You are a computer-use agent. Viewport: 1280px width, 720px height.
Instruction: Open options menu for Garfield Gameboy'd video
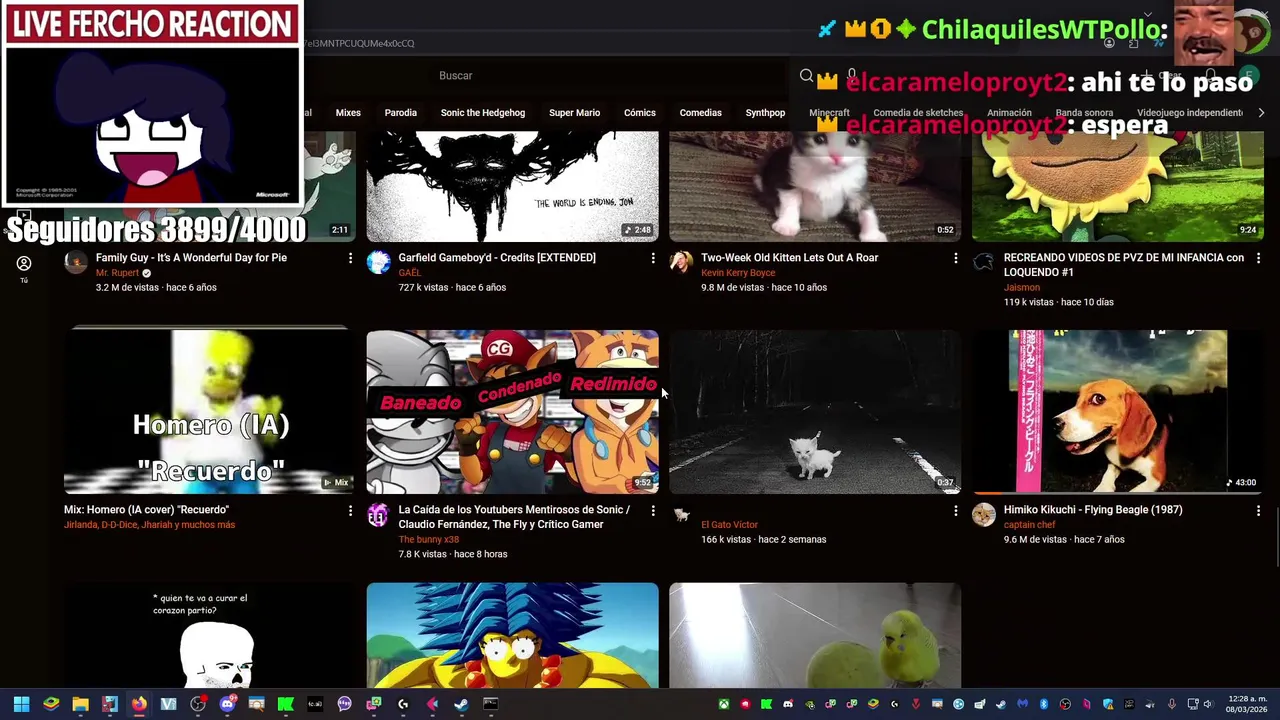coord(653,258)
